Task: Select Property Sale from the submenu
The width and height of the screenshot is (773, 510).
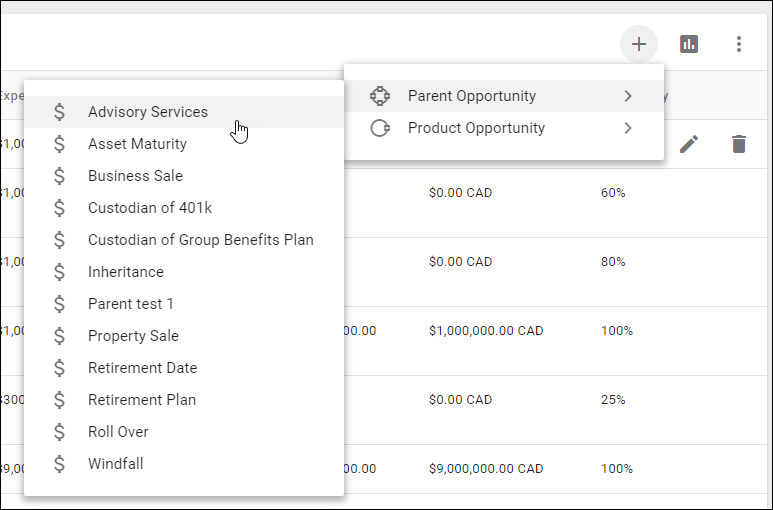Action: coord(133,336)
